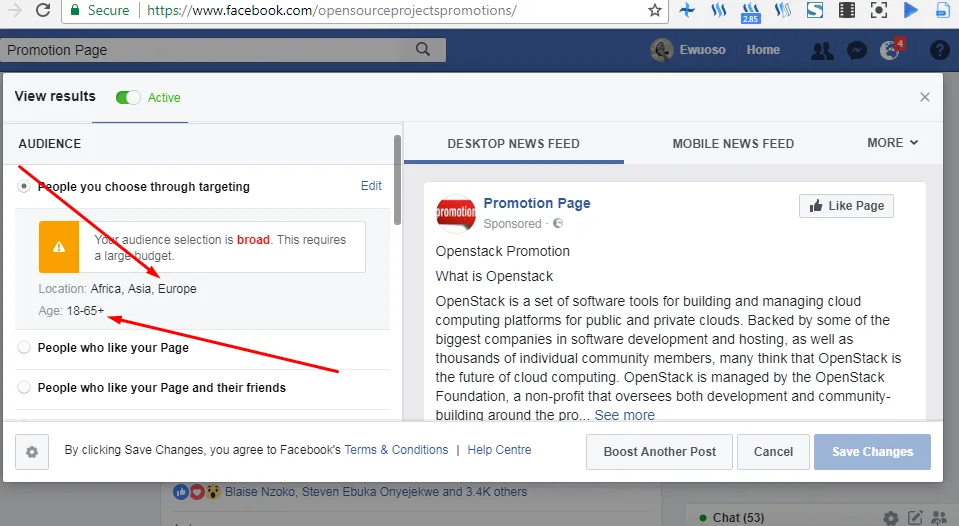
Task: Open the Ewuoso profile picture
Action: point(661,50)
